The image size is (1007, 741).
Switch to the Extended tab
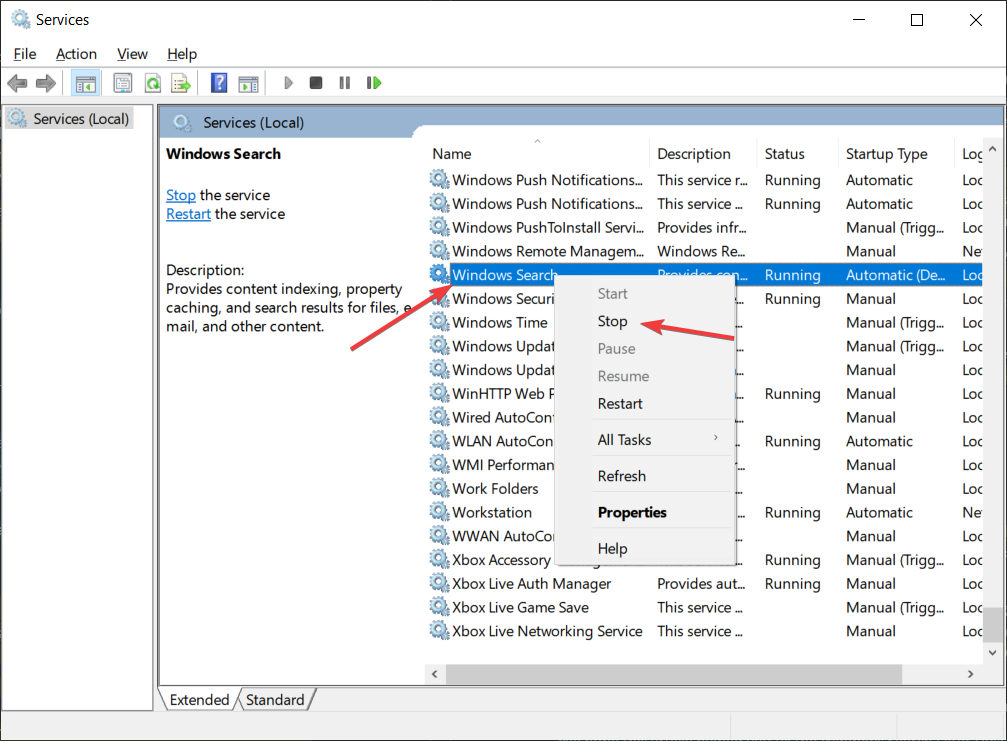pyautogui.click(x=199, y=699)
